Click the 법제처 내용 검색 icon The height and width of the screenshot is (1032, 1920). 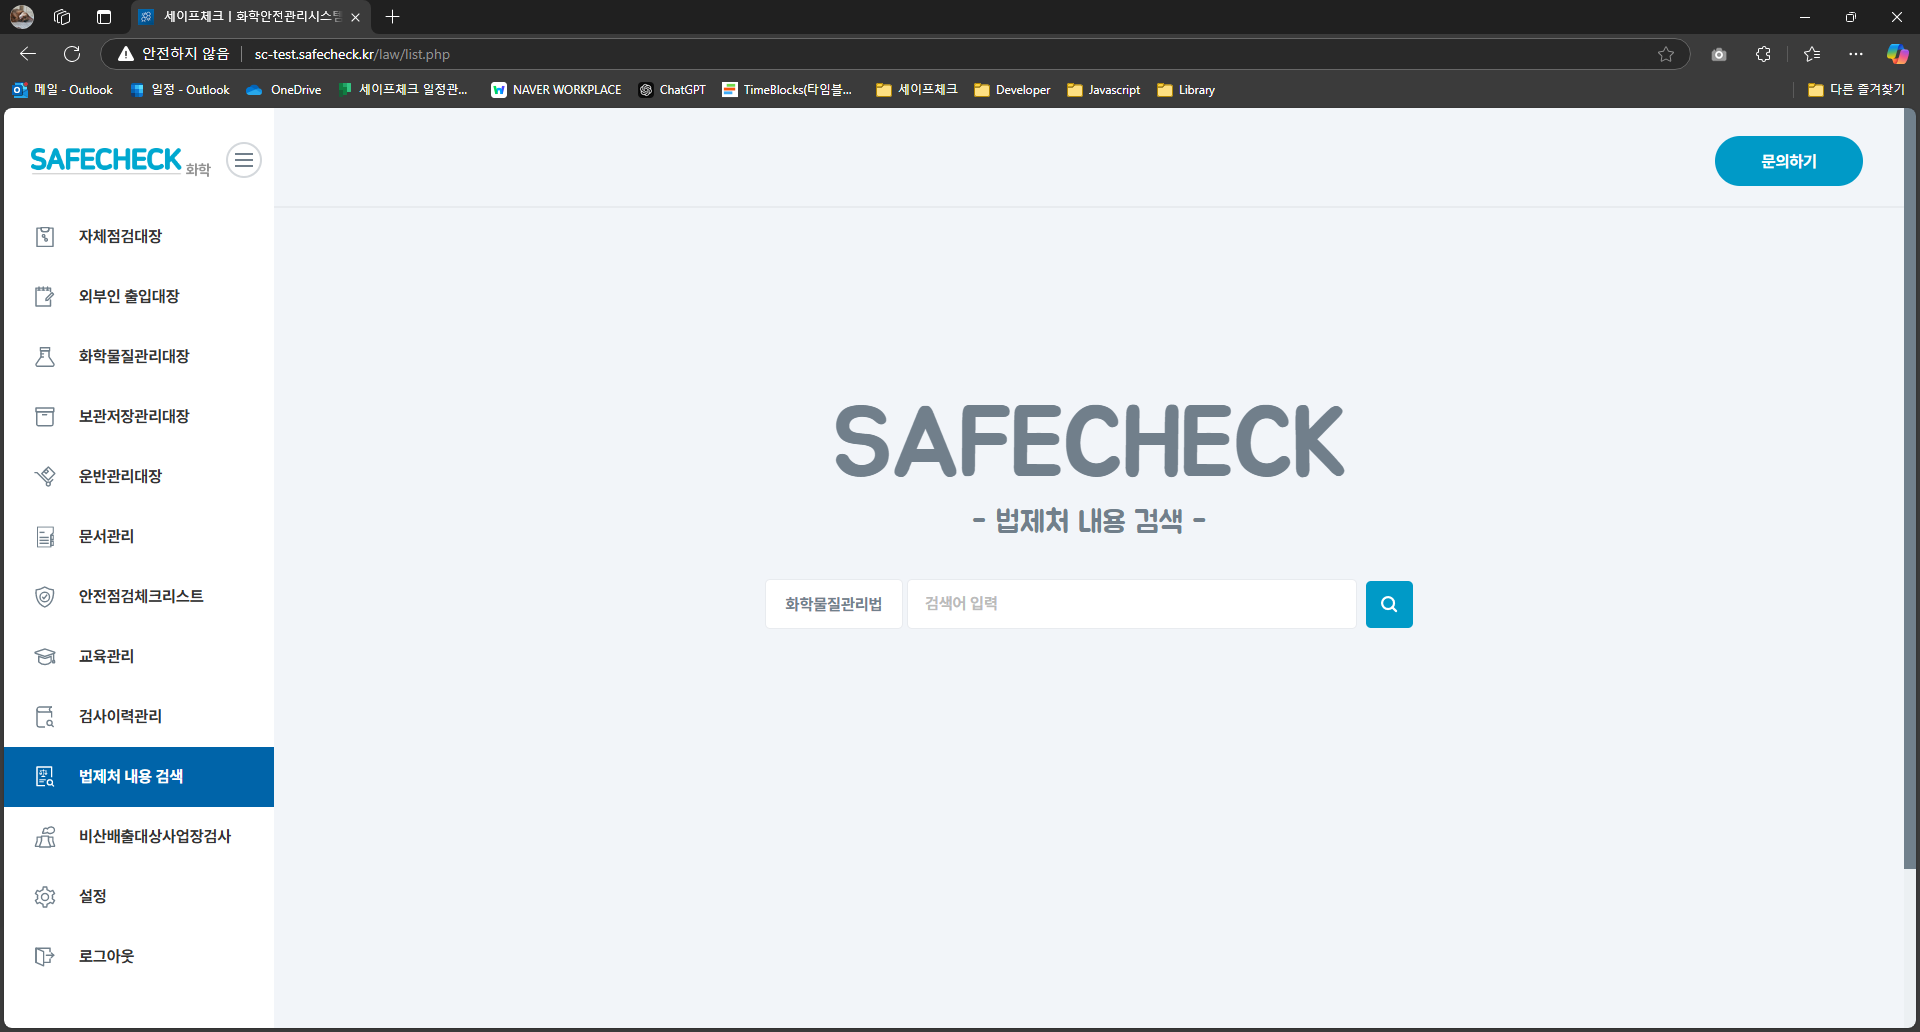click(45, 777)
